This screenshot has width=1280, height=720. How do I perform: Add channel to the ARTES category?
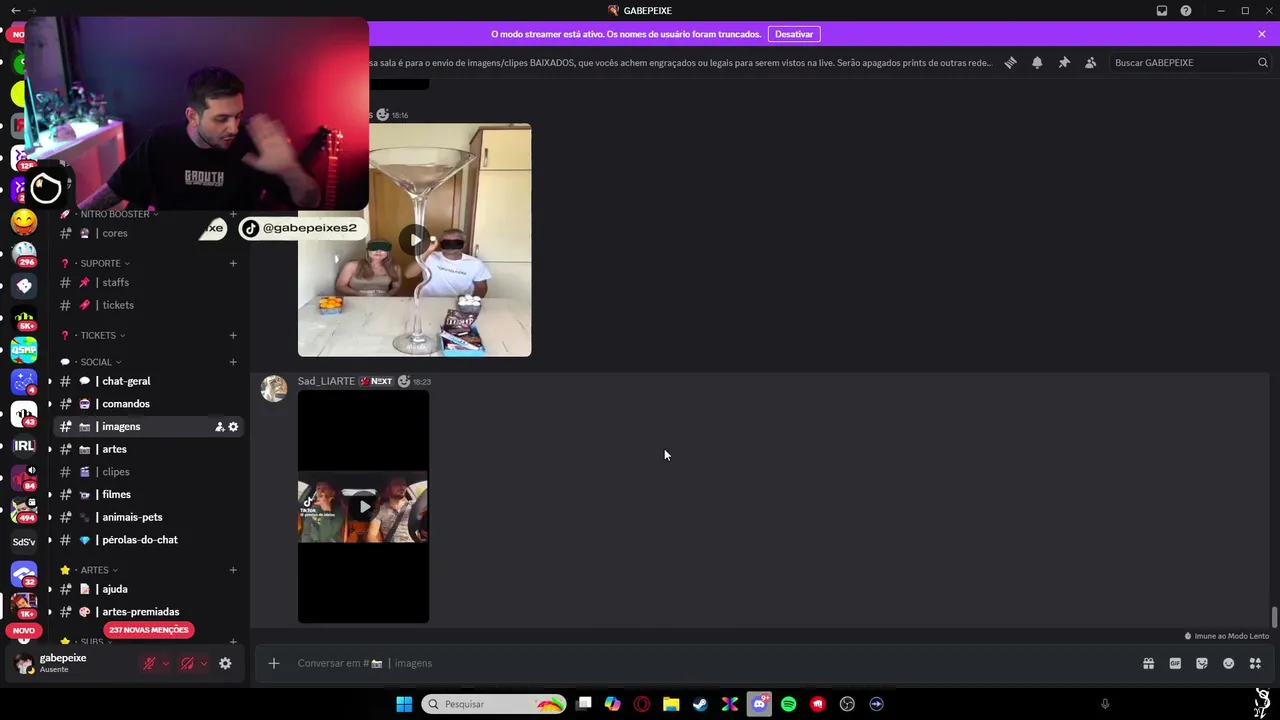coord(233,570)
